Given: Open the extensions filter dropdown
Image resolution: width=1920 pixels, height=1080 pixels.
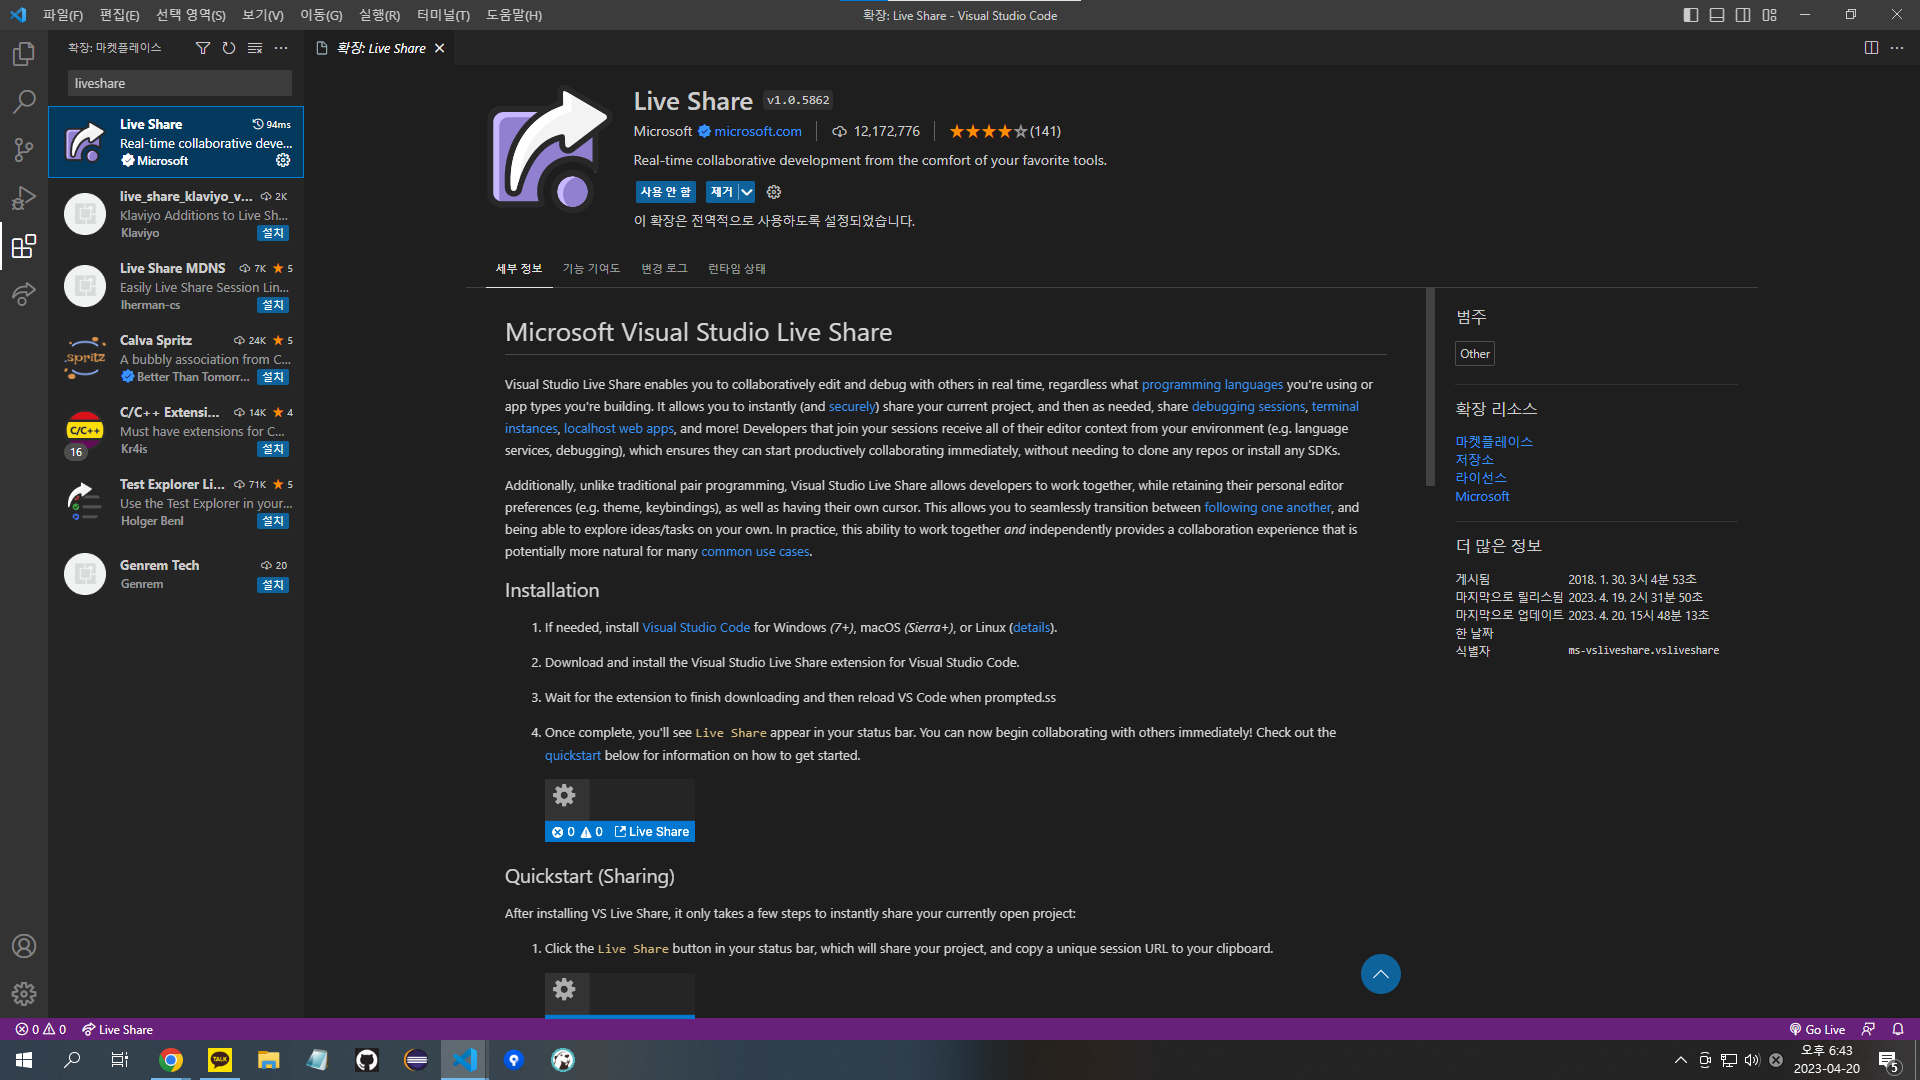Looking at the screenshot, I should (203, 47).
